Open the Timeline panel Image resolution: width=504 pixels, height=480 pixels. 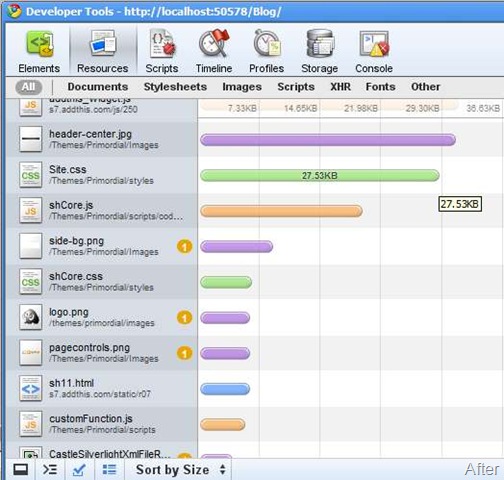(214, 51)
